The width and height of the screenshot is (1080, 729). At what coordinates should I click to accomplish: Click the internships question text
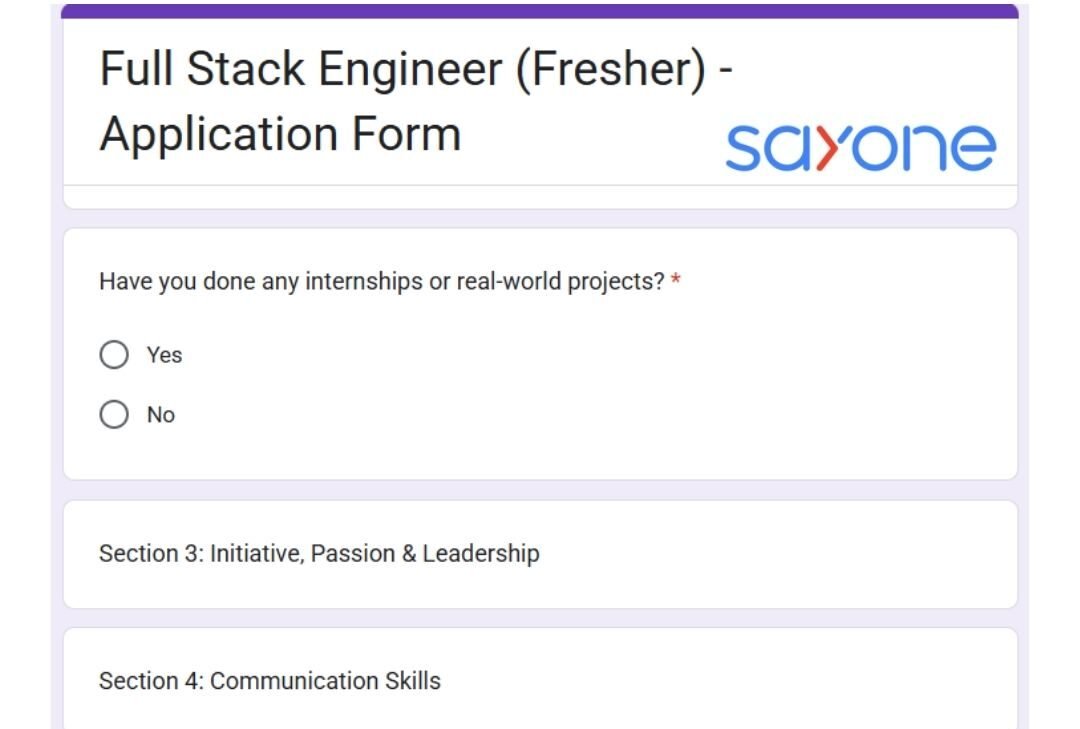(380, 282)
